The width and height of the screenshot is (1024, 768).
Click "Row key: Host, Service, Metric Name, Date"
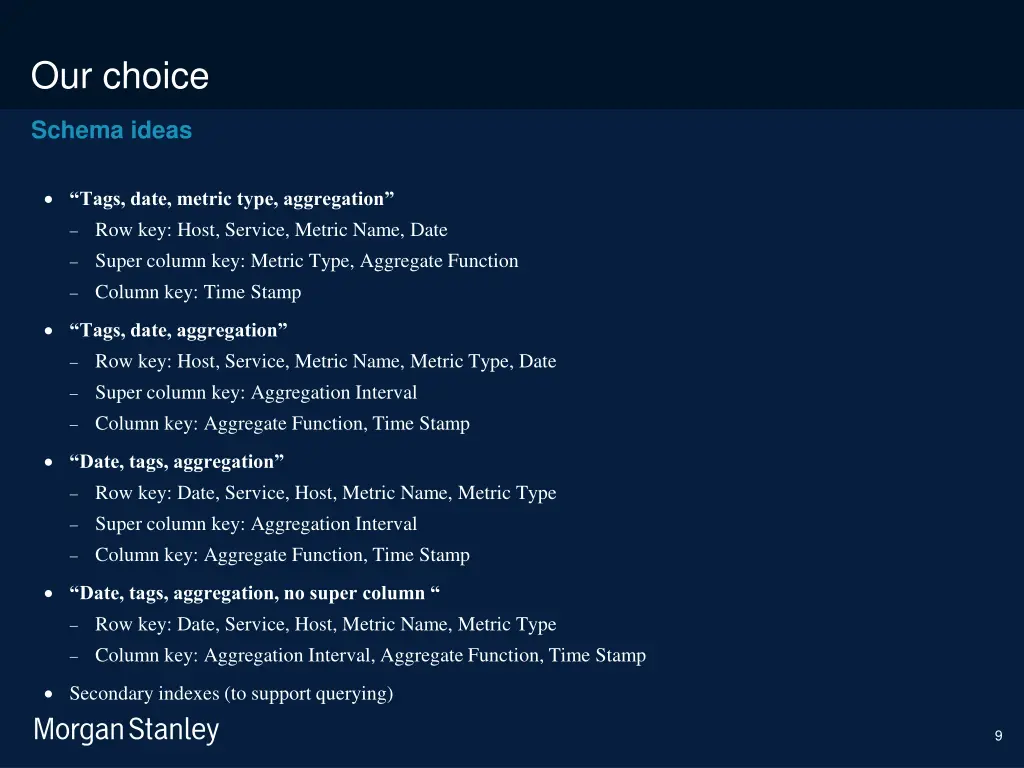[271, 230]
